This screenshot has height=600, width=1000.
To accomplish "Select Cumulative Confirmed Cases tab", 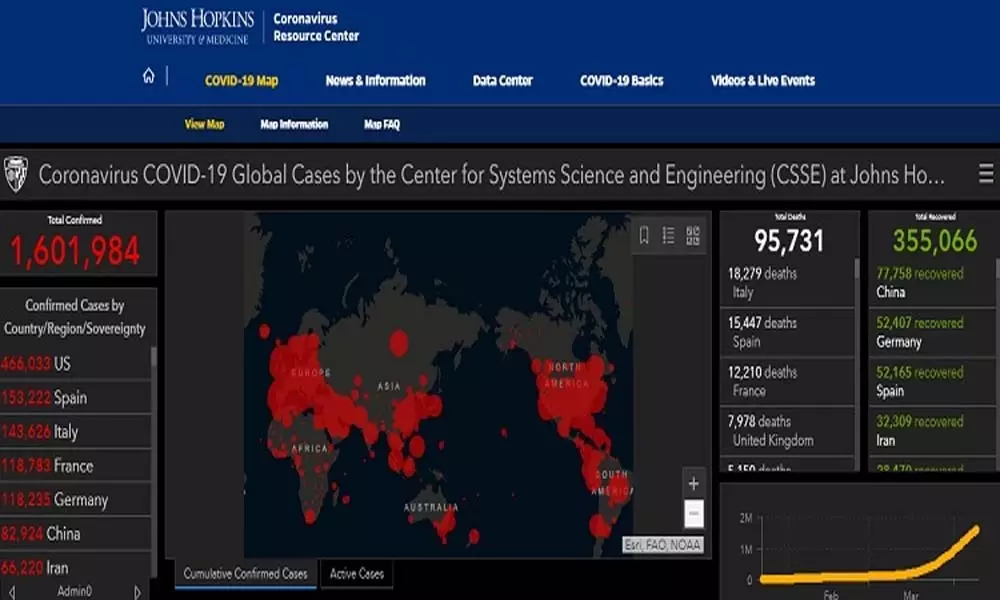I will (245, 574).
